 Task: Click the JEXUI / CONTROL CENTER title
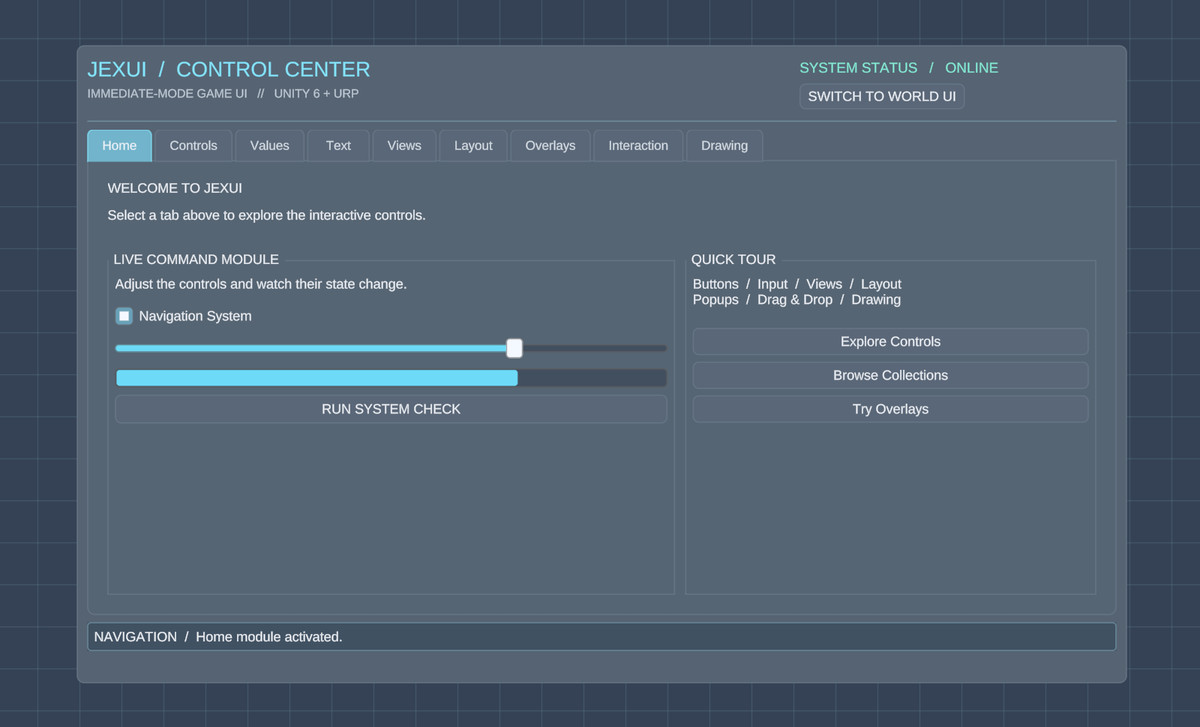click(x=229, y=70)
